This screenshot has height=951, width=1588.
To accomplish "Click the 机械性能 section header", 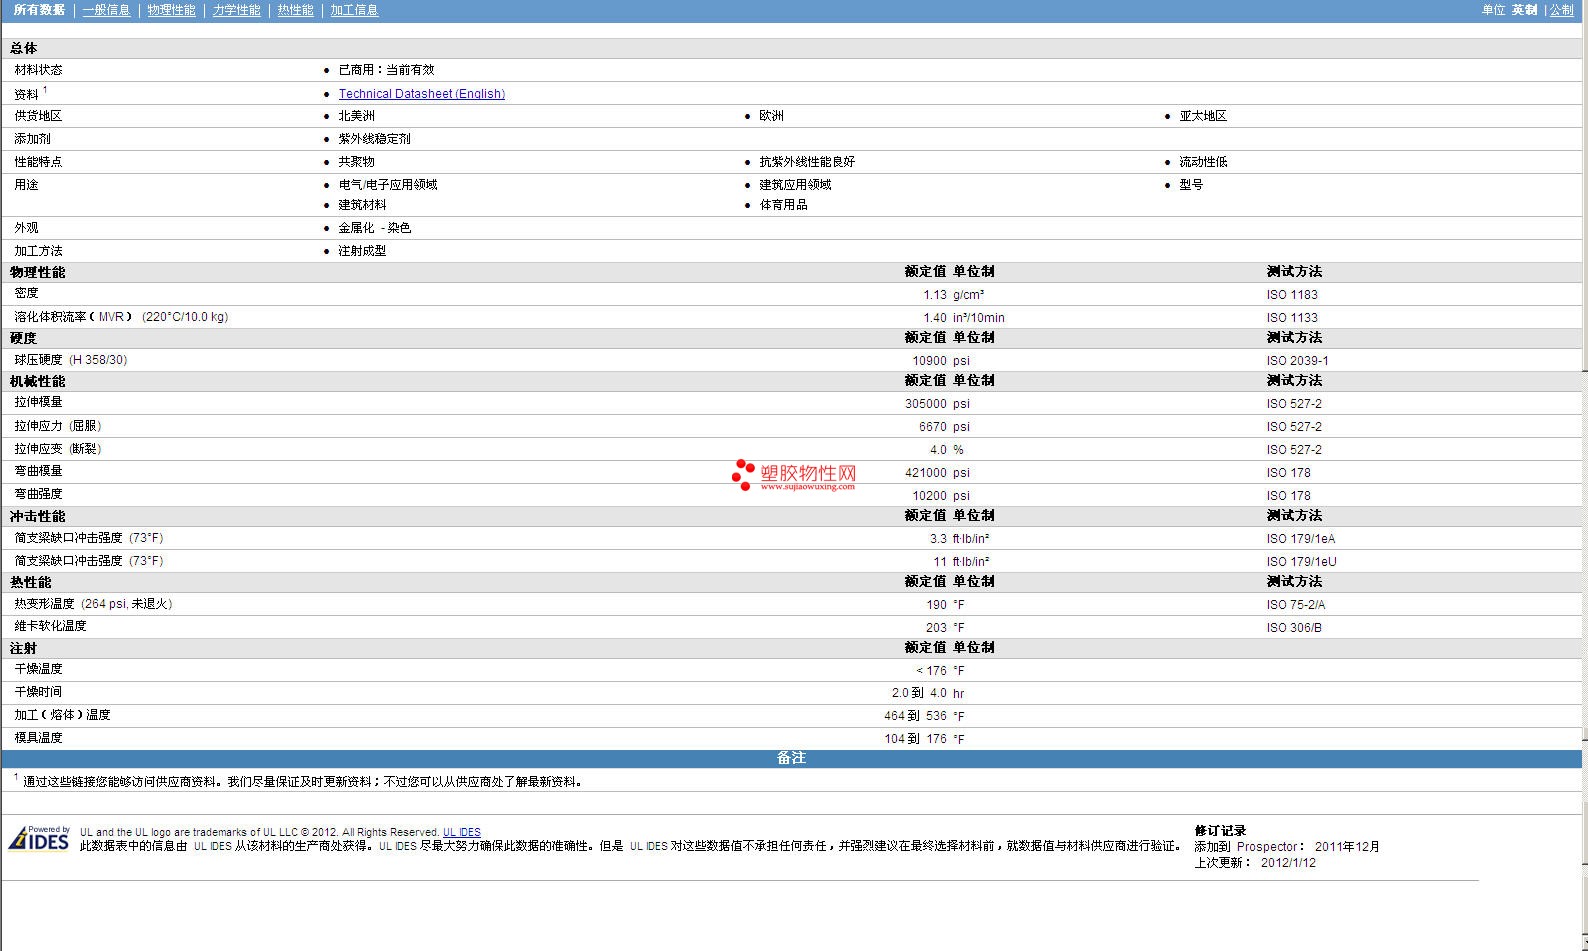I will click(37, 381).
